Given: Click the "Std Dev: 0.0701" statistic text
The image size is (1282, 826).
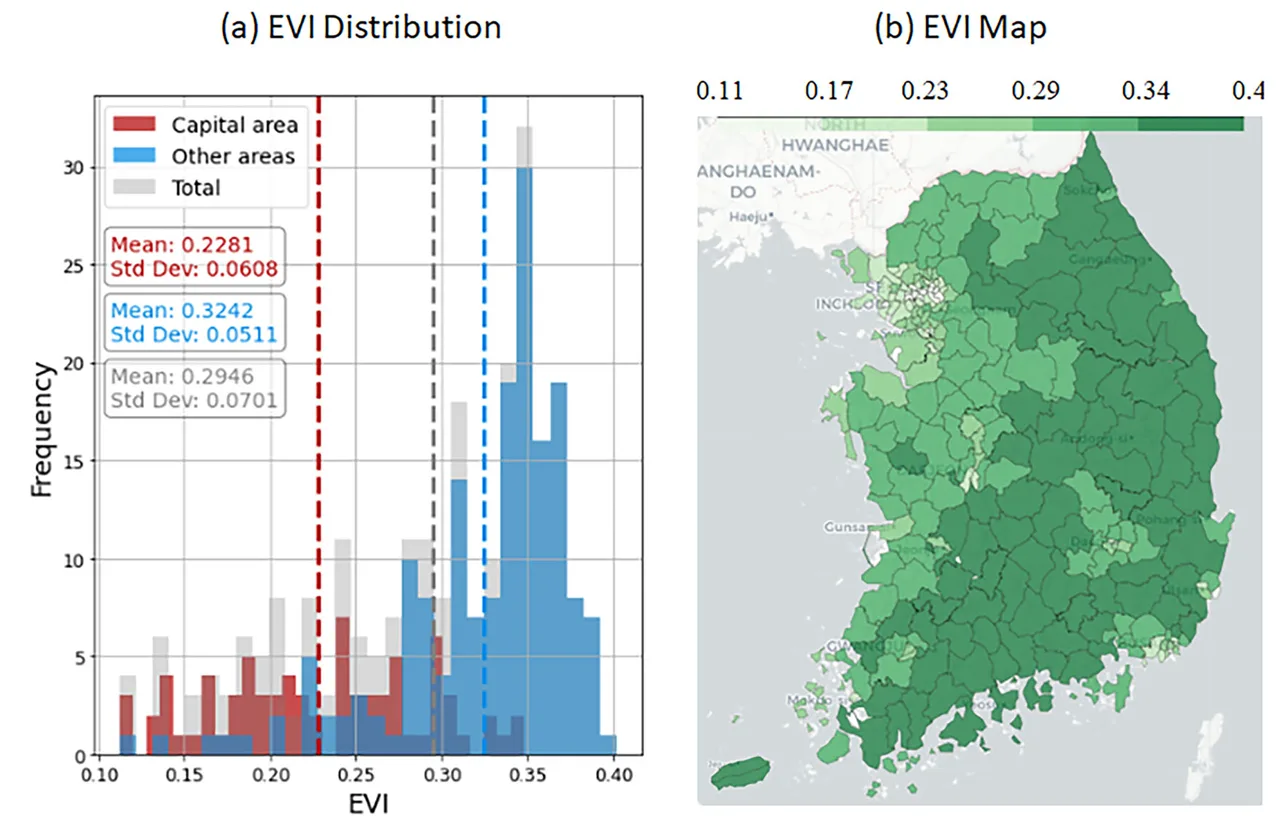Looking at the screenshot, I should click(194, 401).
